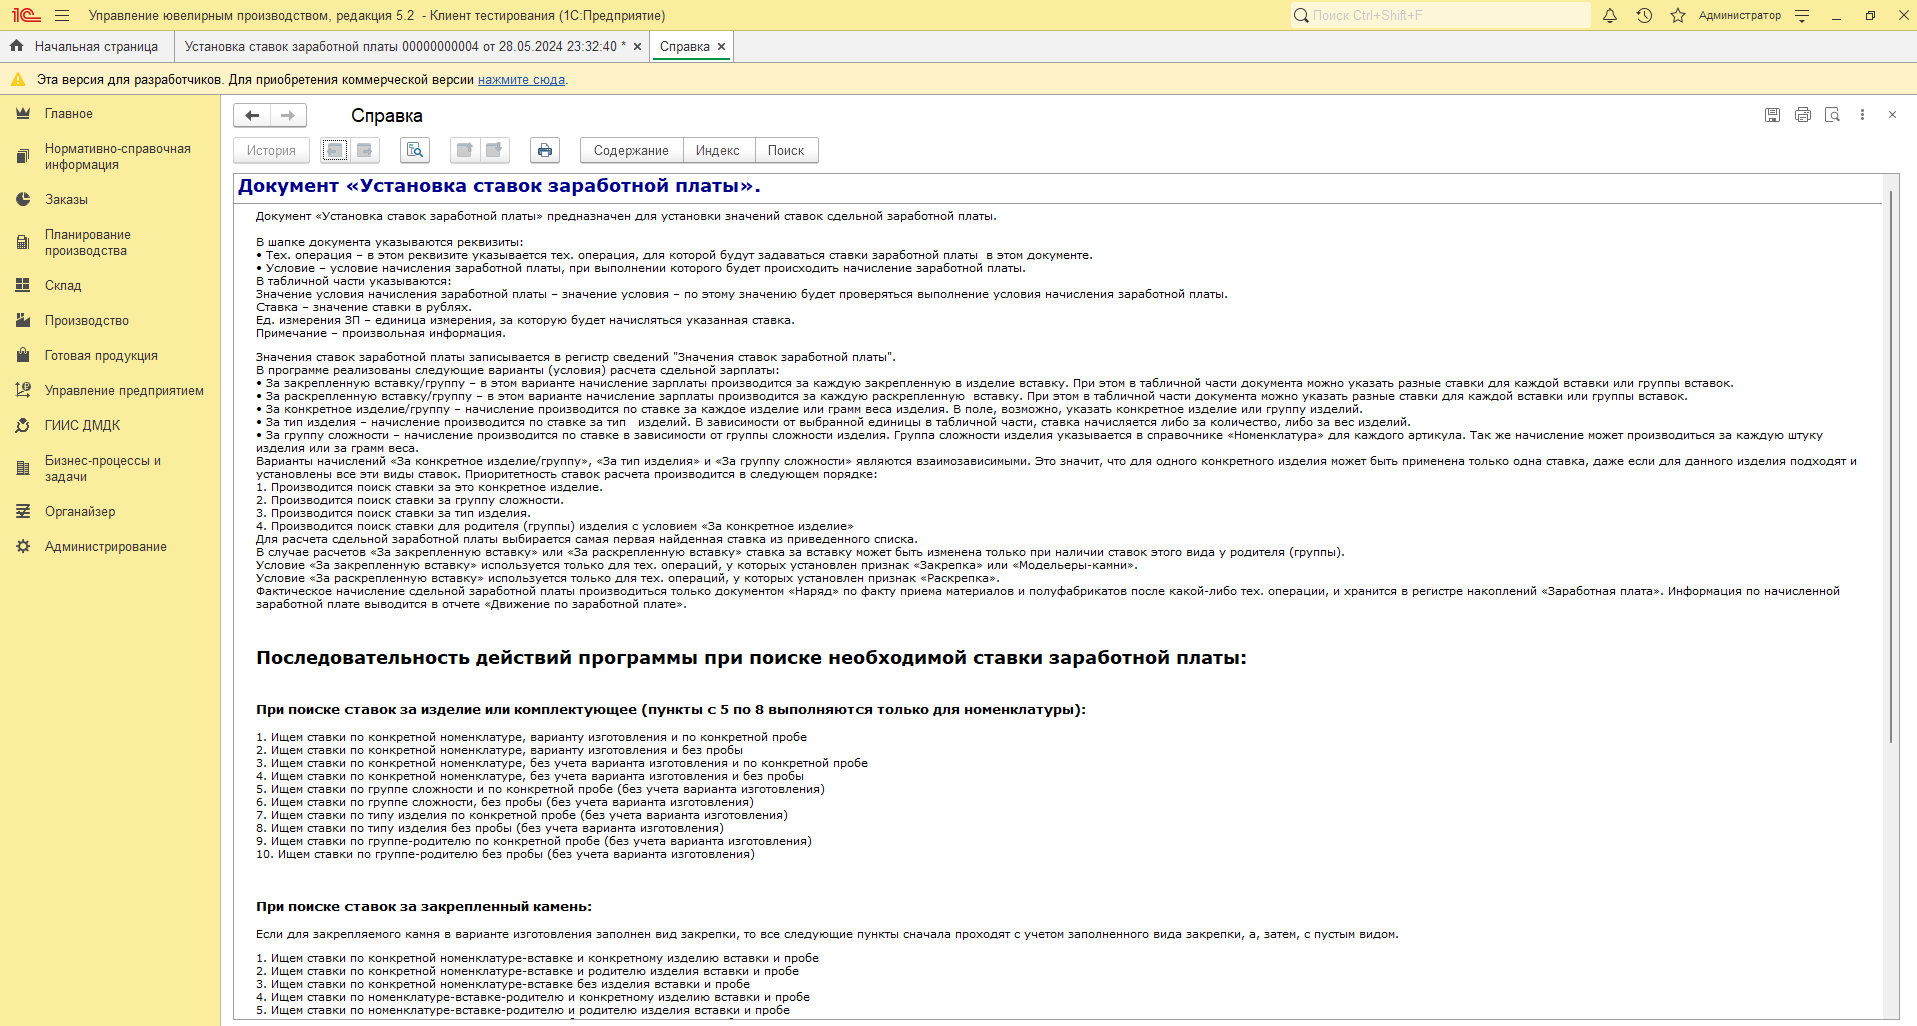Go back with the left arrow button
The width and height of the screenshot is (1917, 1026).
[252, 115]
